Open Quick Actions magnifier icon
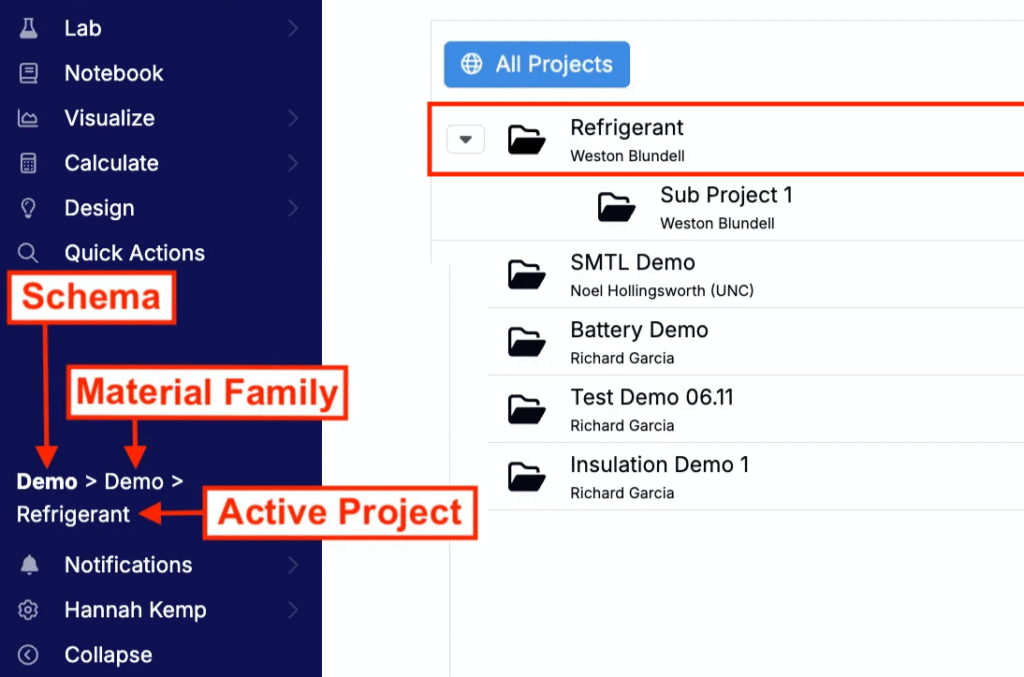This screenshot has width=1024, height=677. (x=28, y=253)
